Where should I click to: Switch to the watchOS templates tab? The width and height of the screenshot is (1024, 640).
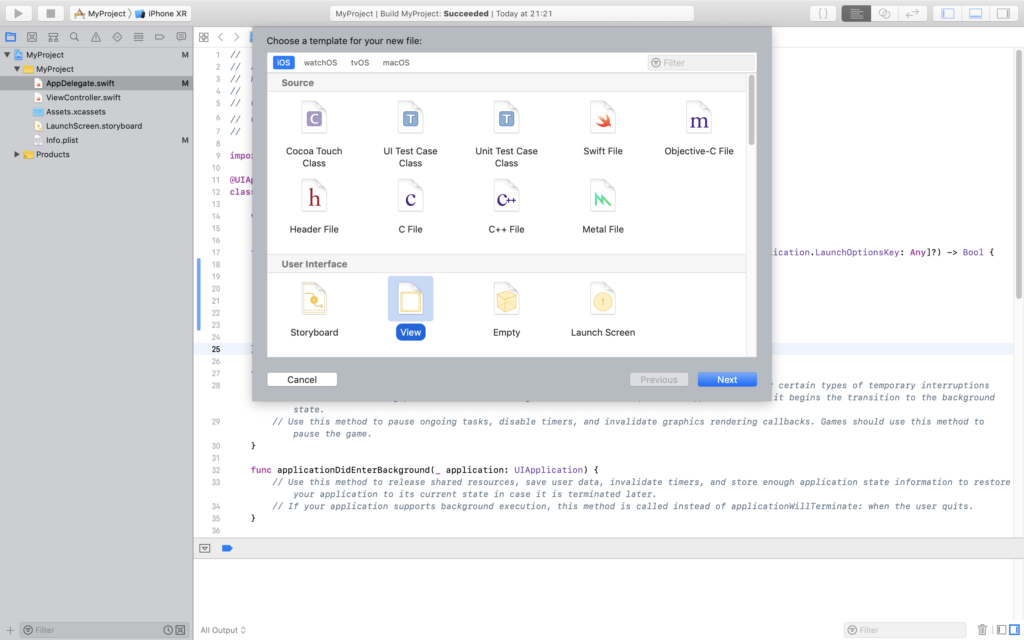pos(320,63)
